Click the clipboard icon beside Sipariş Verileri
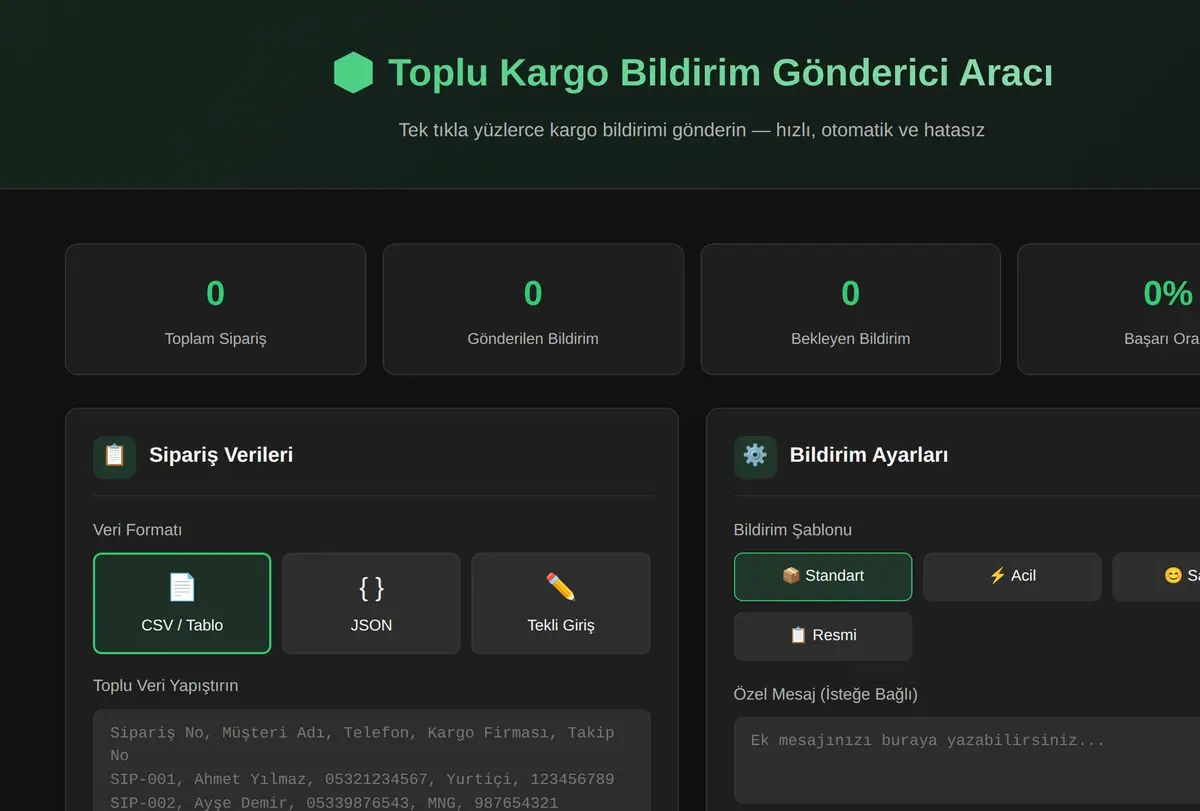The width and height of the screenshot is (1200, 811). coord(115,456)
